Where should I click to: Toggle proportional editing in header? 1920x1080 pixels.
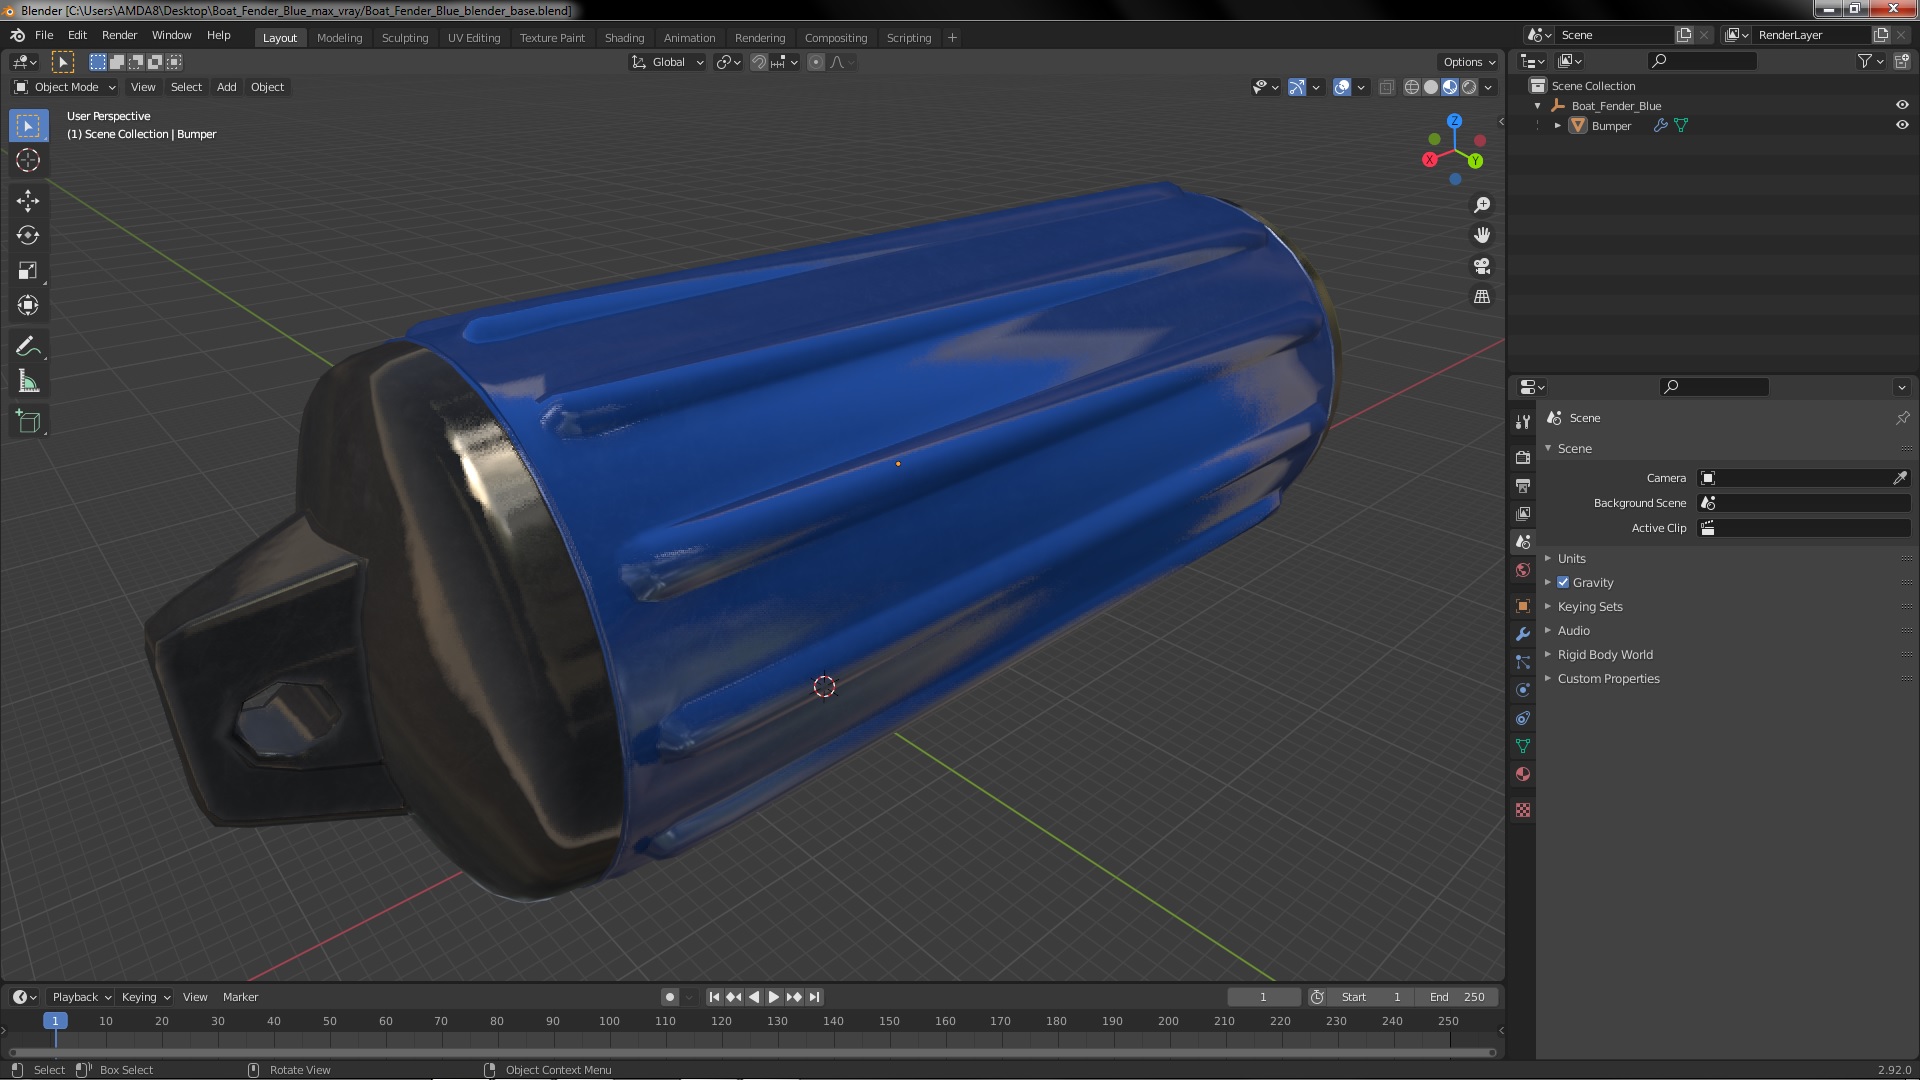click(816, 62)
